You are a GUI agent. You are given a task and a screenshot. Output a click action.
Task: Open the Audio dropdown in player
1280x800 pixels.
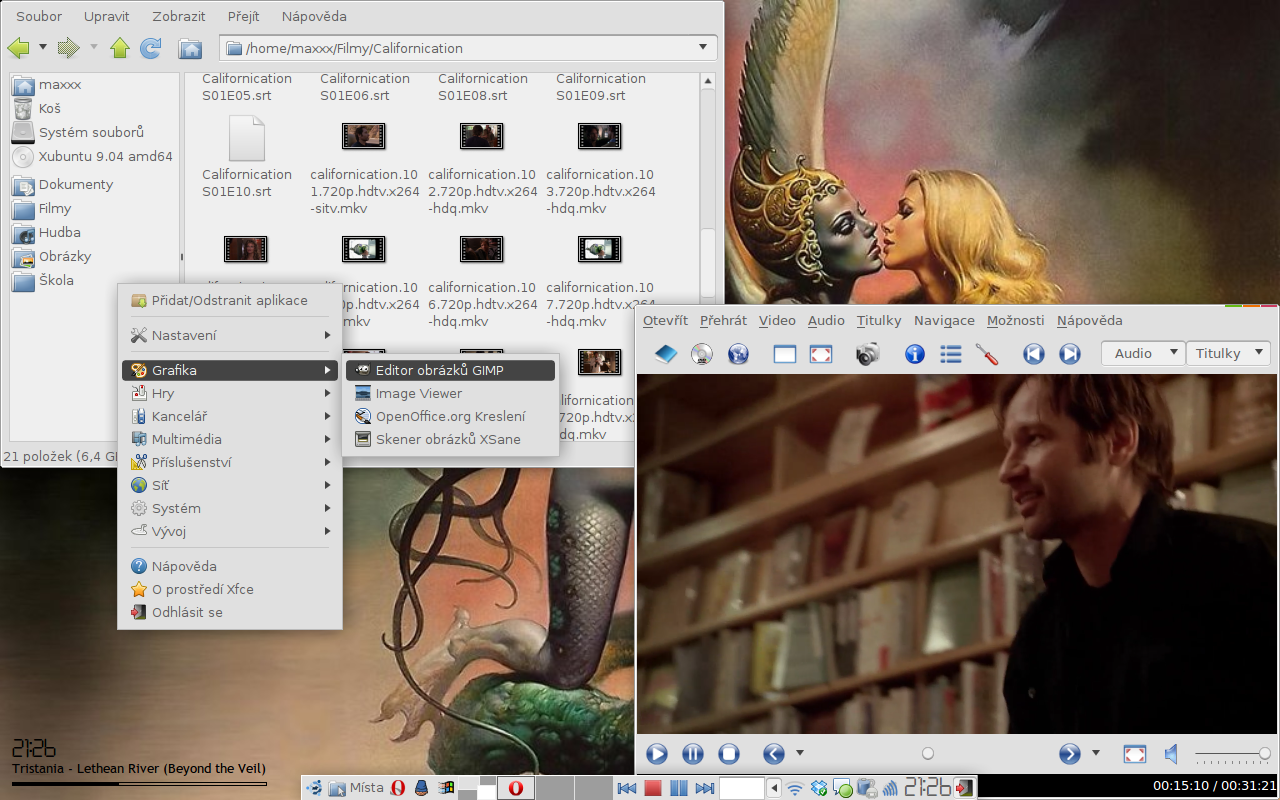click(1142, 353)
